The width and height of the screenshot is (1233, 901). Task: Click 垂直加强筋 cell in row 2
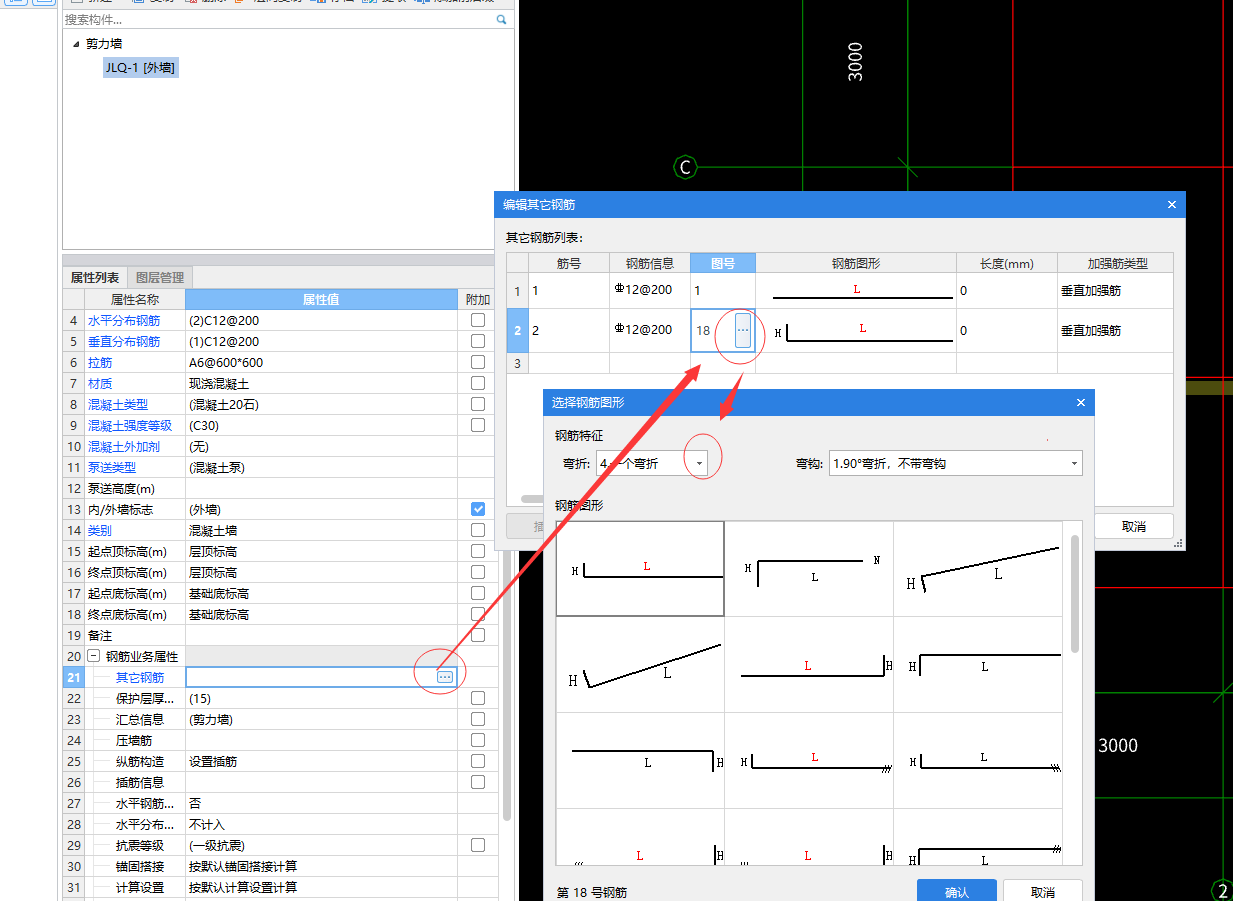tap(1116, 330)
